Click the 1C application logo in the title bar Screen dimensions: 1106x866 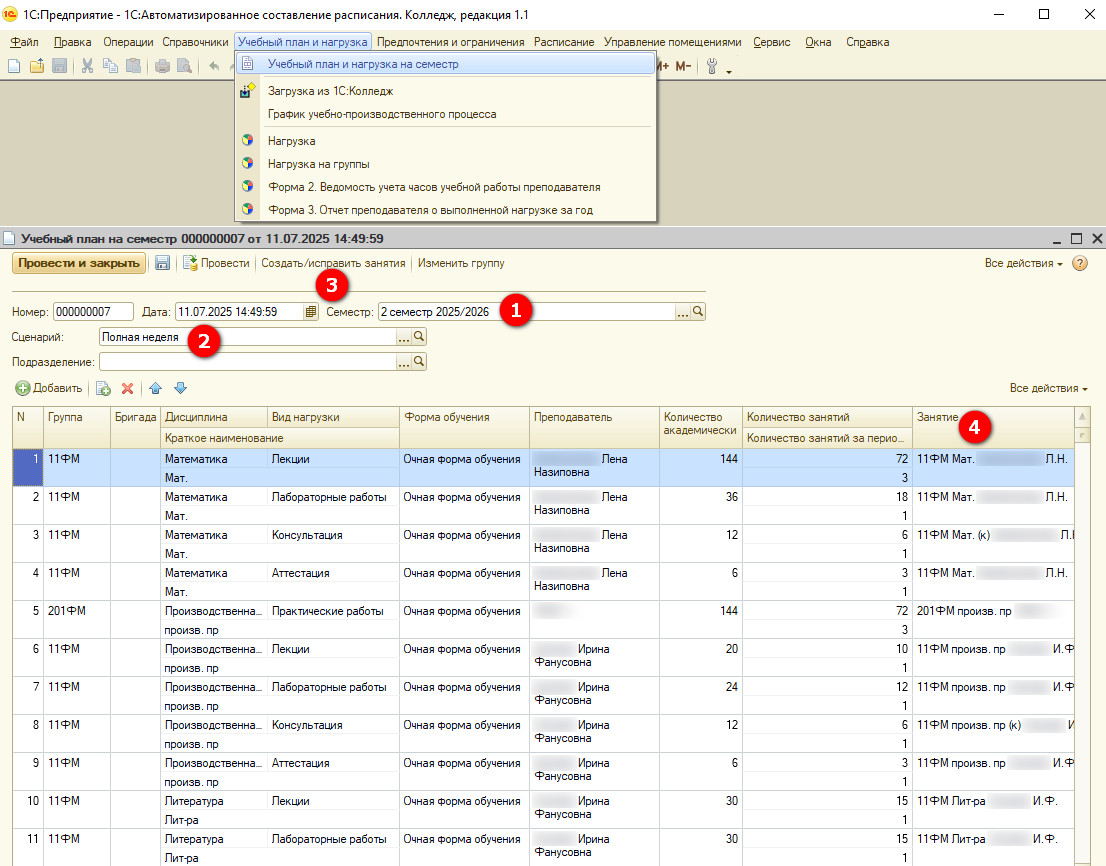[x=10, y=14]
